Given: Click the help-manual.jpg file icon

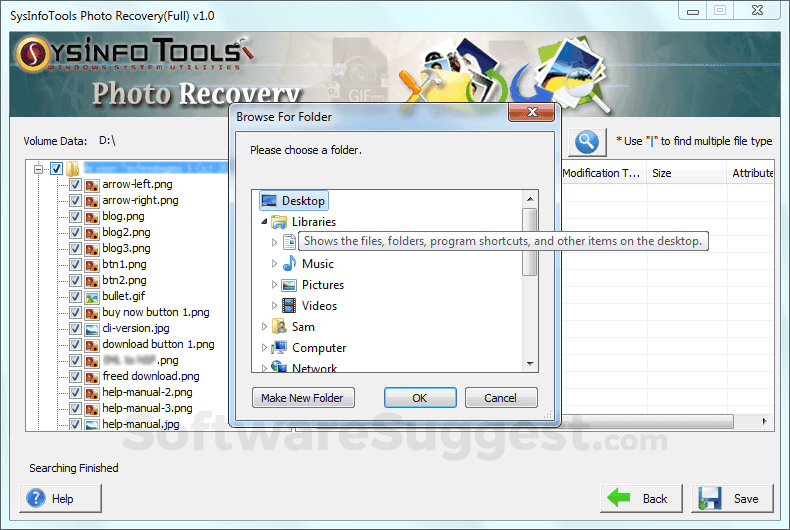Looking at the screenshot, I should (92, 424).
